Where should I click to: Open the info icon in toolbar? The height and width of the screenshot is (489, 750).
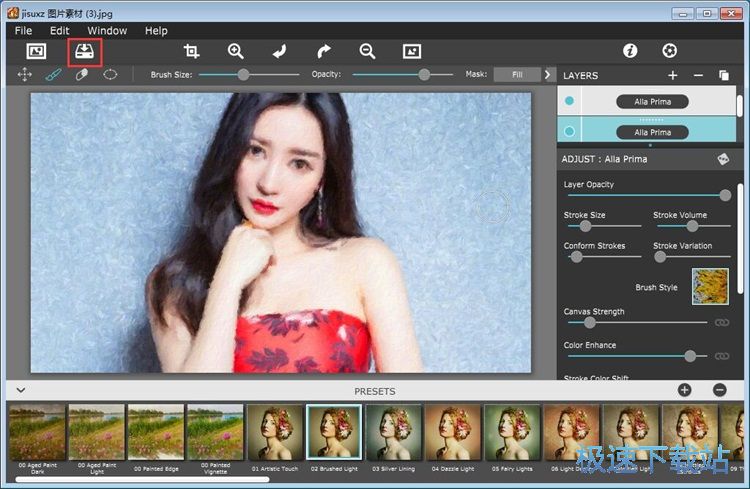pos(630,51)
